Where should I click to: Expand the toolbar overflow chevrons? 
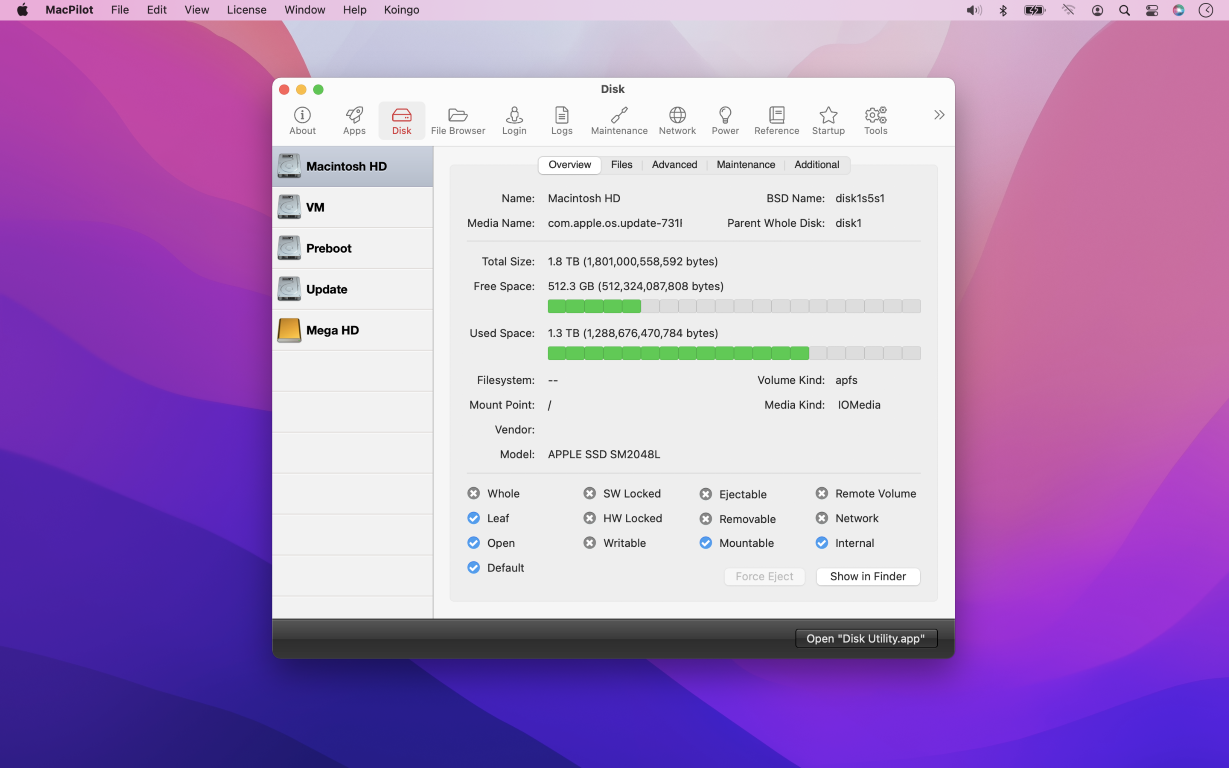coord(939,115)
